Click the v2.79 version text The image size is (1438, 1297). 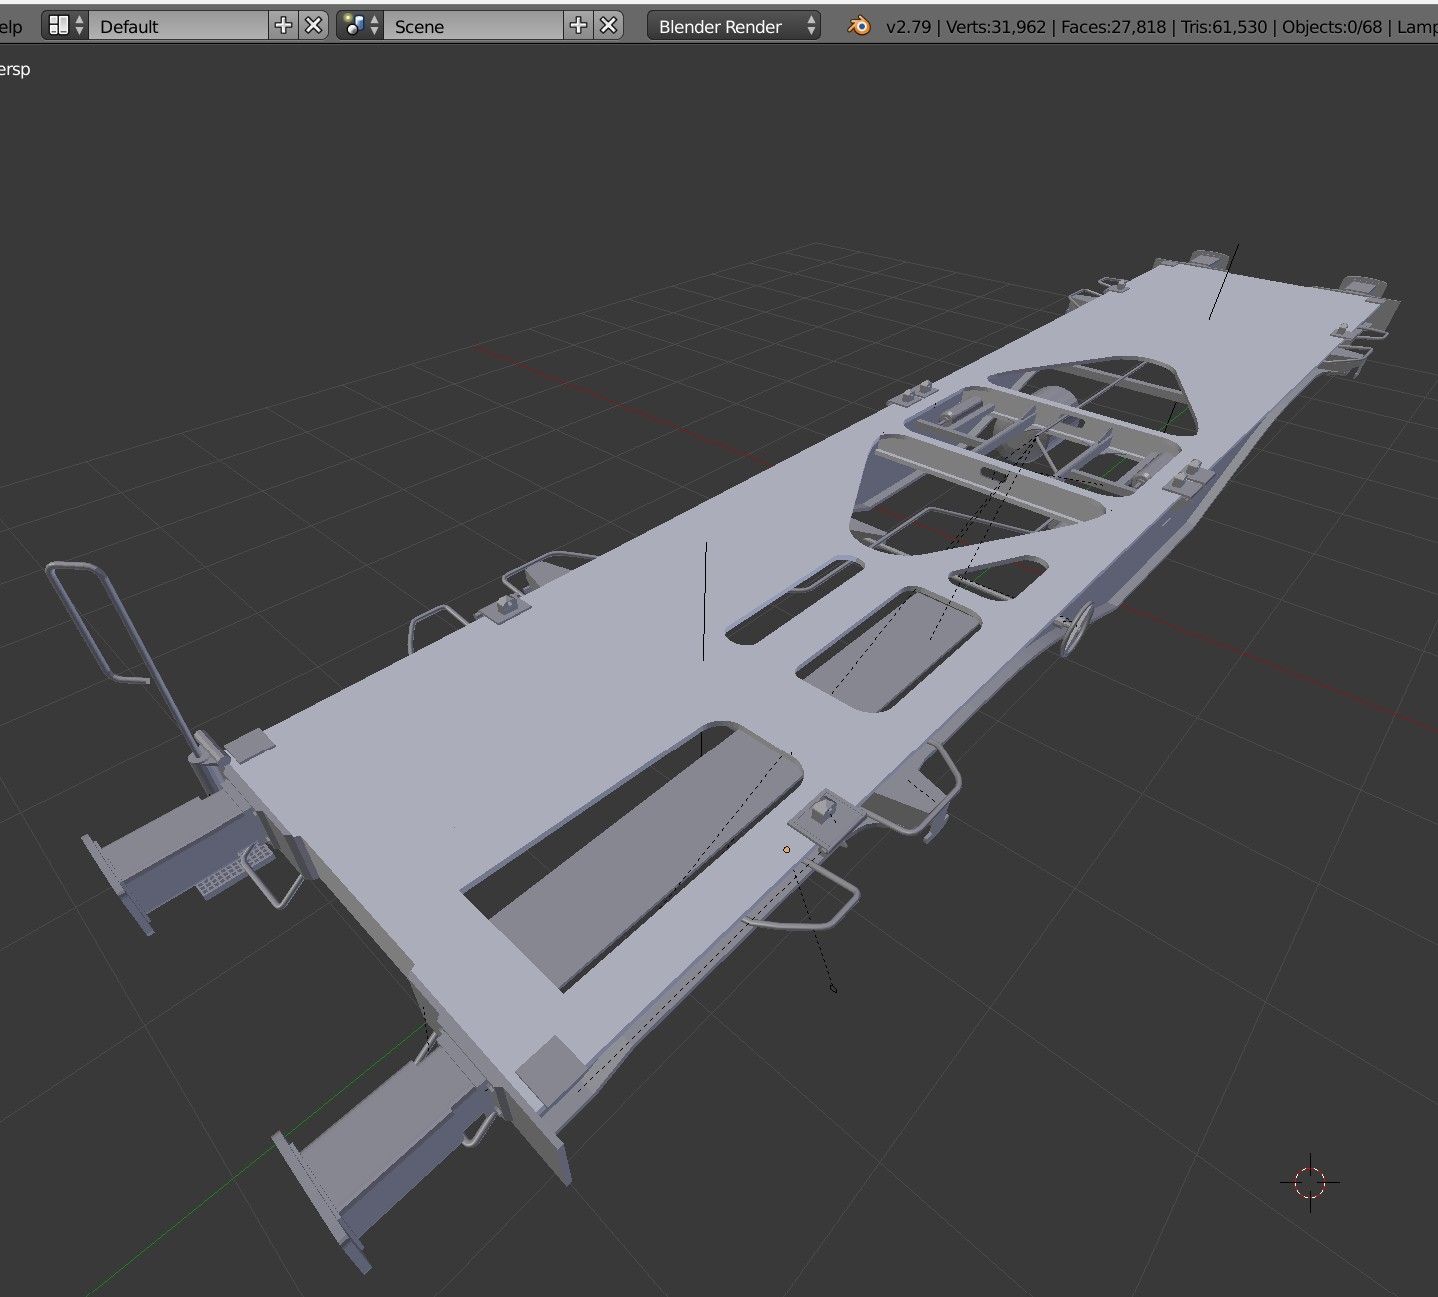(x=908, y=27)
